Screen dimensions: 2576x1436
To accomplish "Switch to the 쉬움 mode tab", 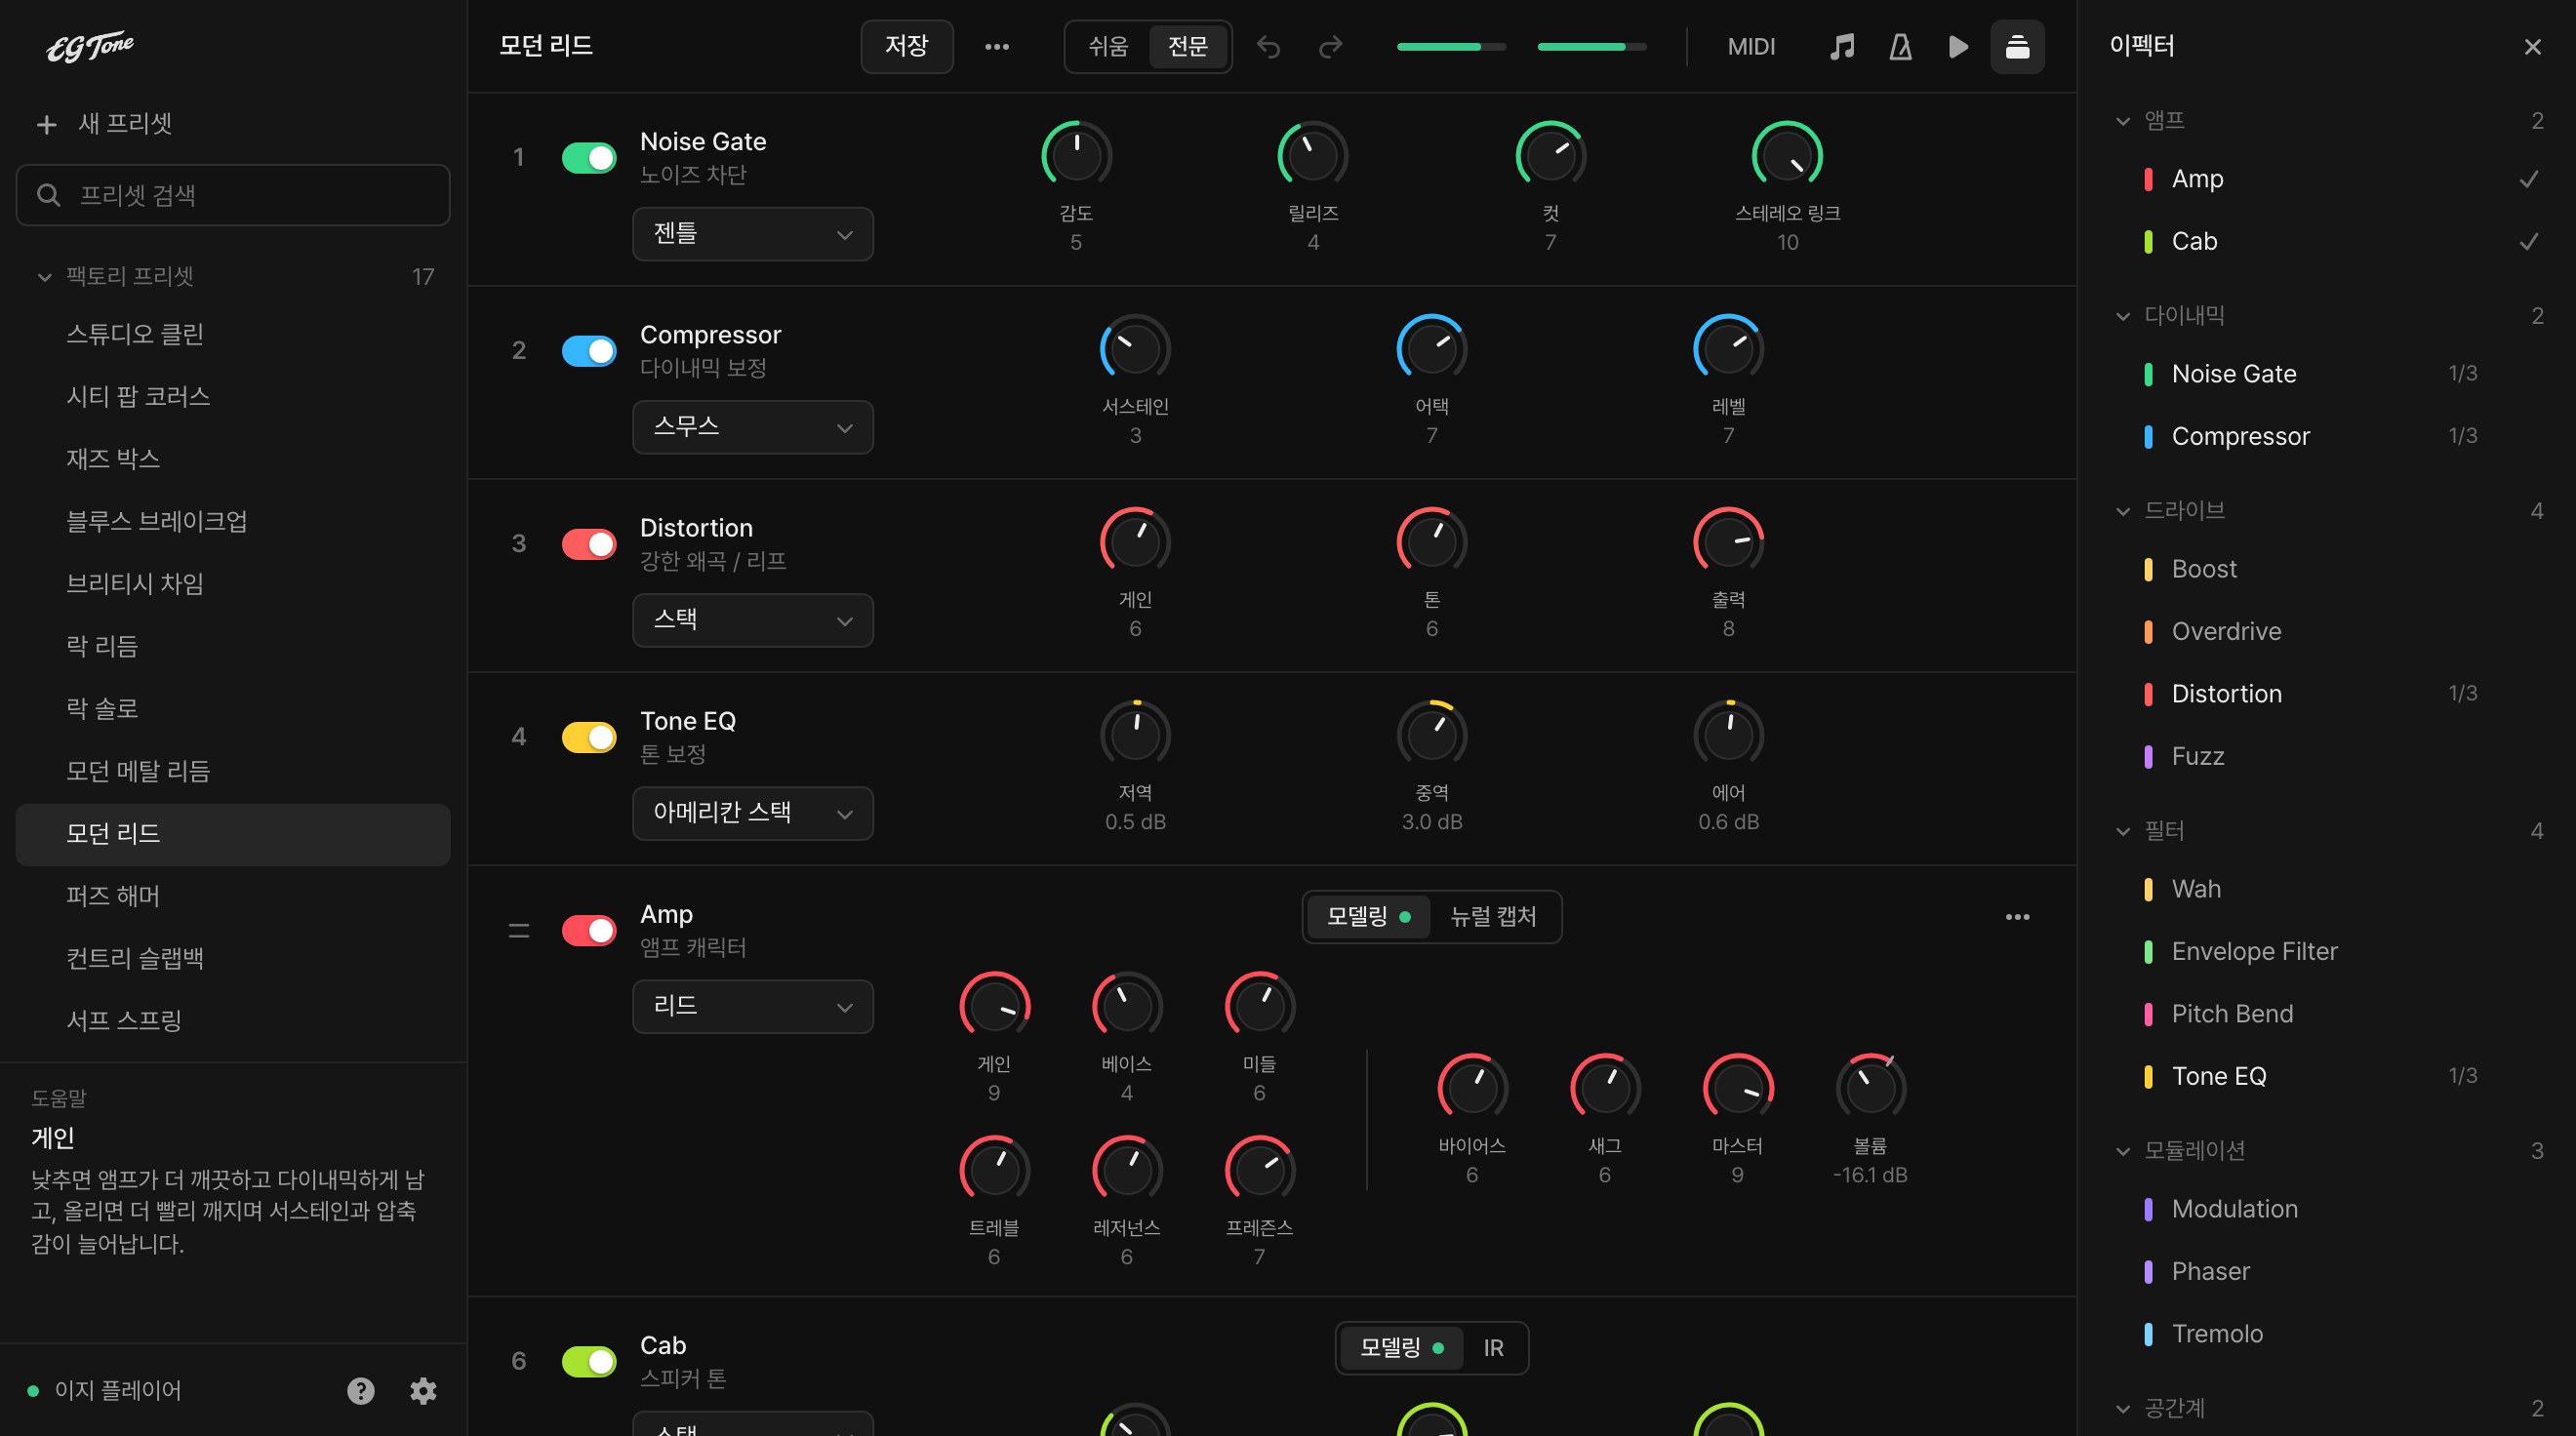I will tap(1108, 47).
